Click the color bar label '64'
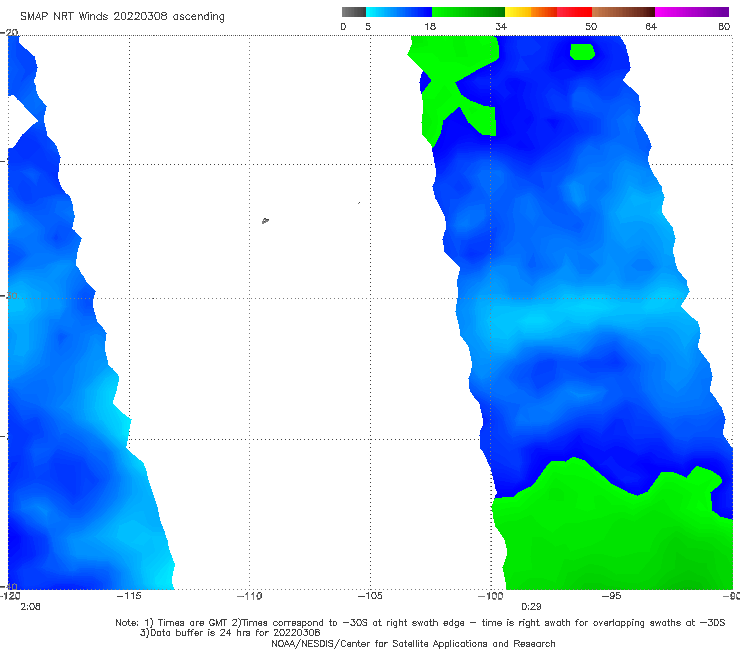Viewport: 740px width, 650px height. pyautogui.click(x=651, y=26)
